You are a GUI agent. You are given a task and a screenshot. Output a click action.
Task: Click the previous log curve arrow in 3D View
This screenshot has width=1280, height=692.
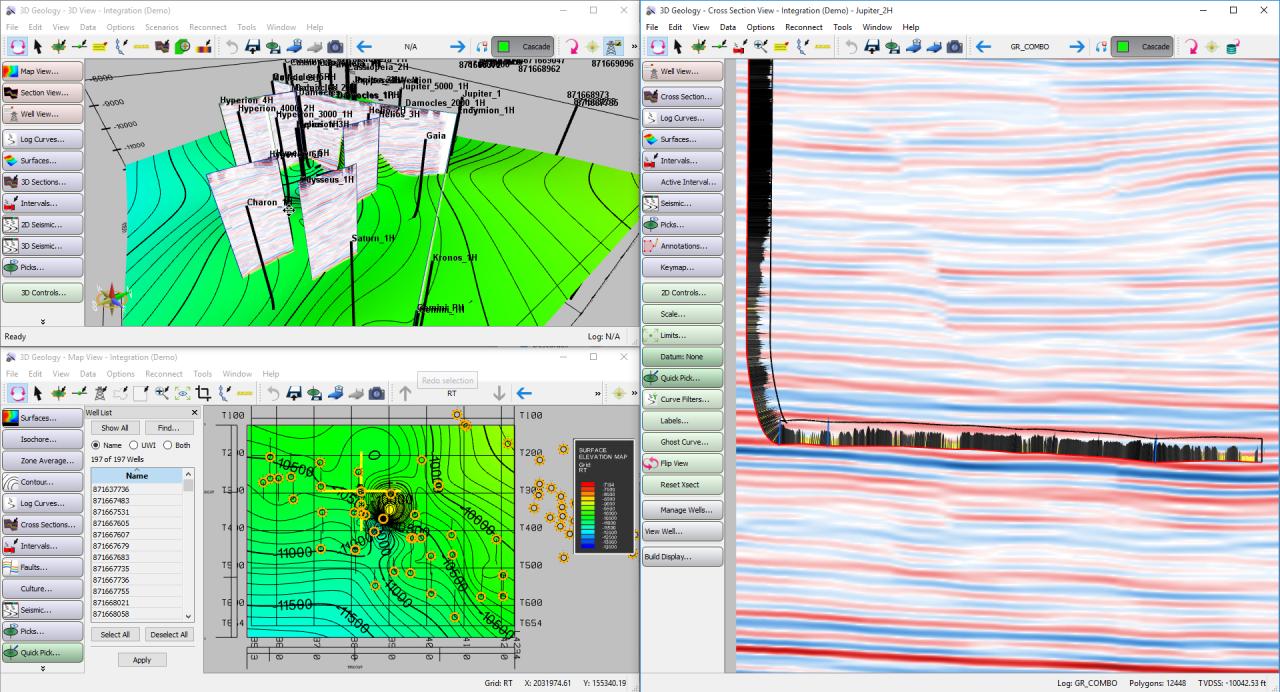pyautogui.click(x=364, y=47)
